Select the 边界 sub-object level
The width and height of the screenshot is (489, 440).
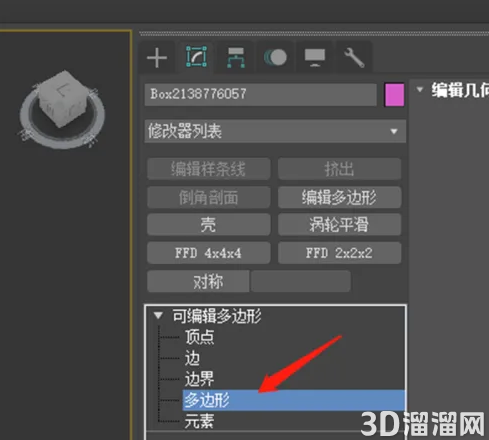point(199,379)
